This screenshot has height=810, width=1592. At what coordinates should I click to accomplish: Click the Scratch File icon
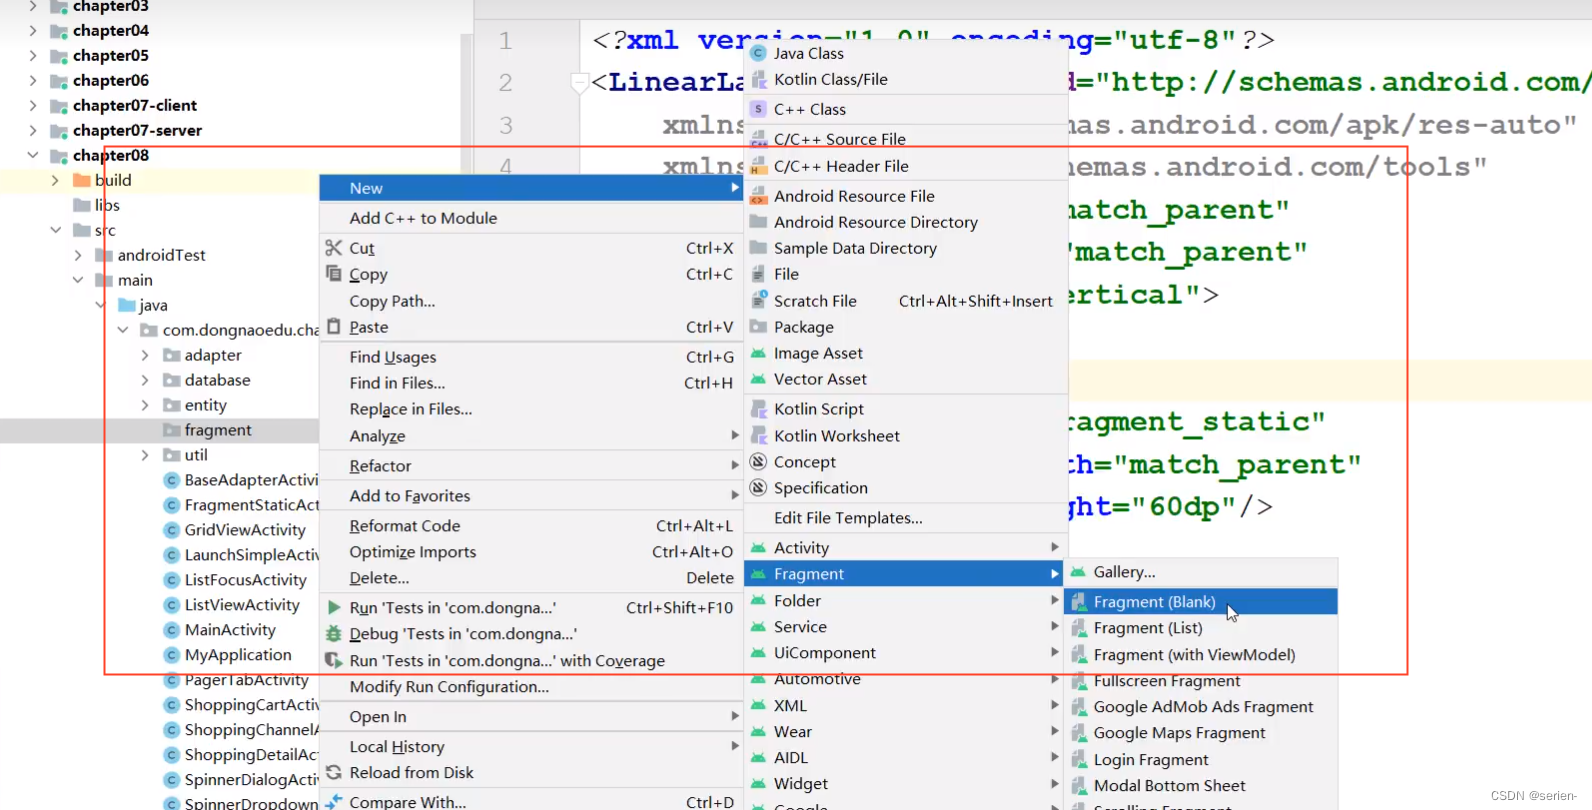[x=759, y=300]
